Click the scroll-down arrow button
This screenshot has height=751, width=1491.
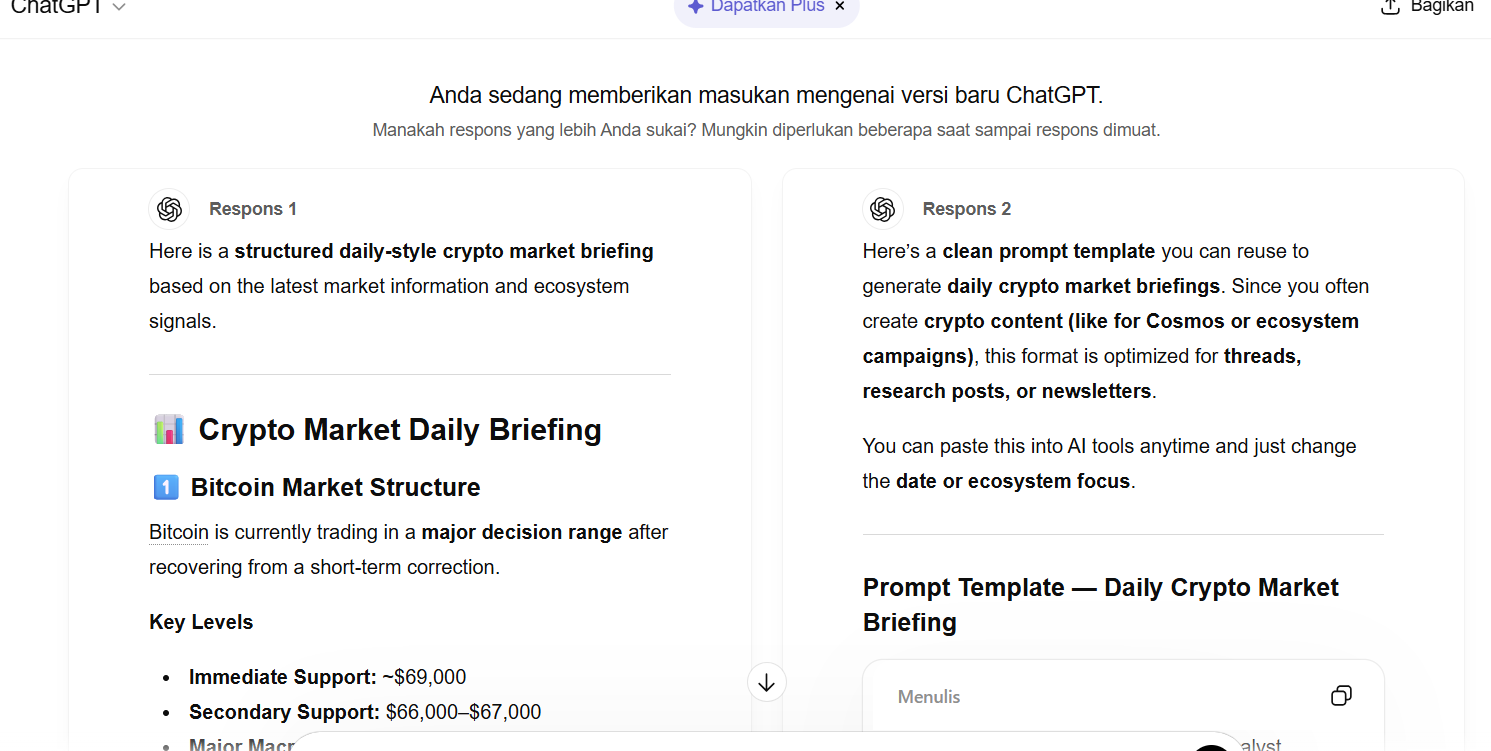(767, 682)
